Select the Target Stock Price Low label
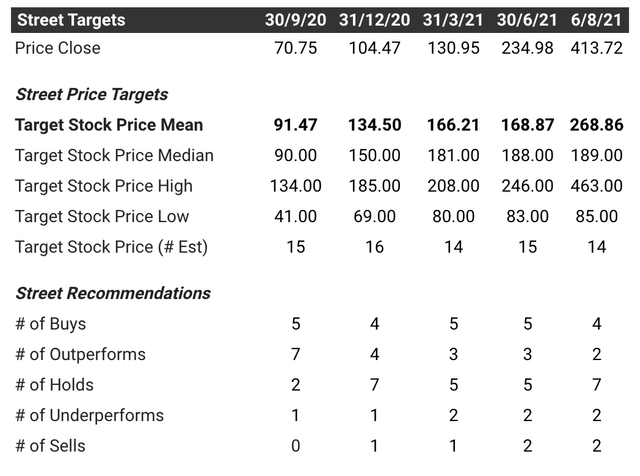The width and height of the screenshot is (640, 476). (x=102, y=216)
